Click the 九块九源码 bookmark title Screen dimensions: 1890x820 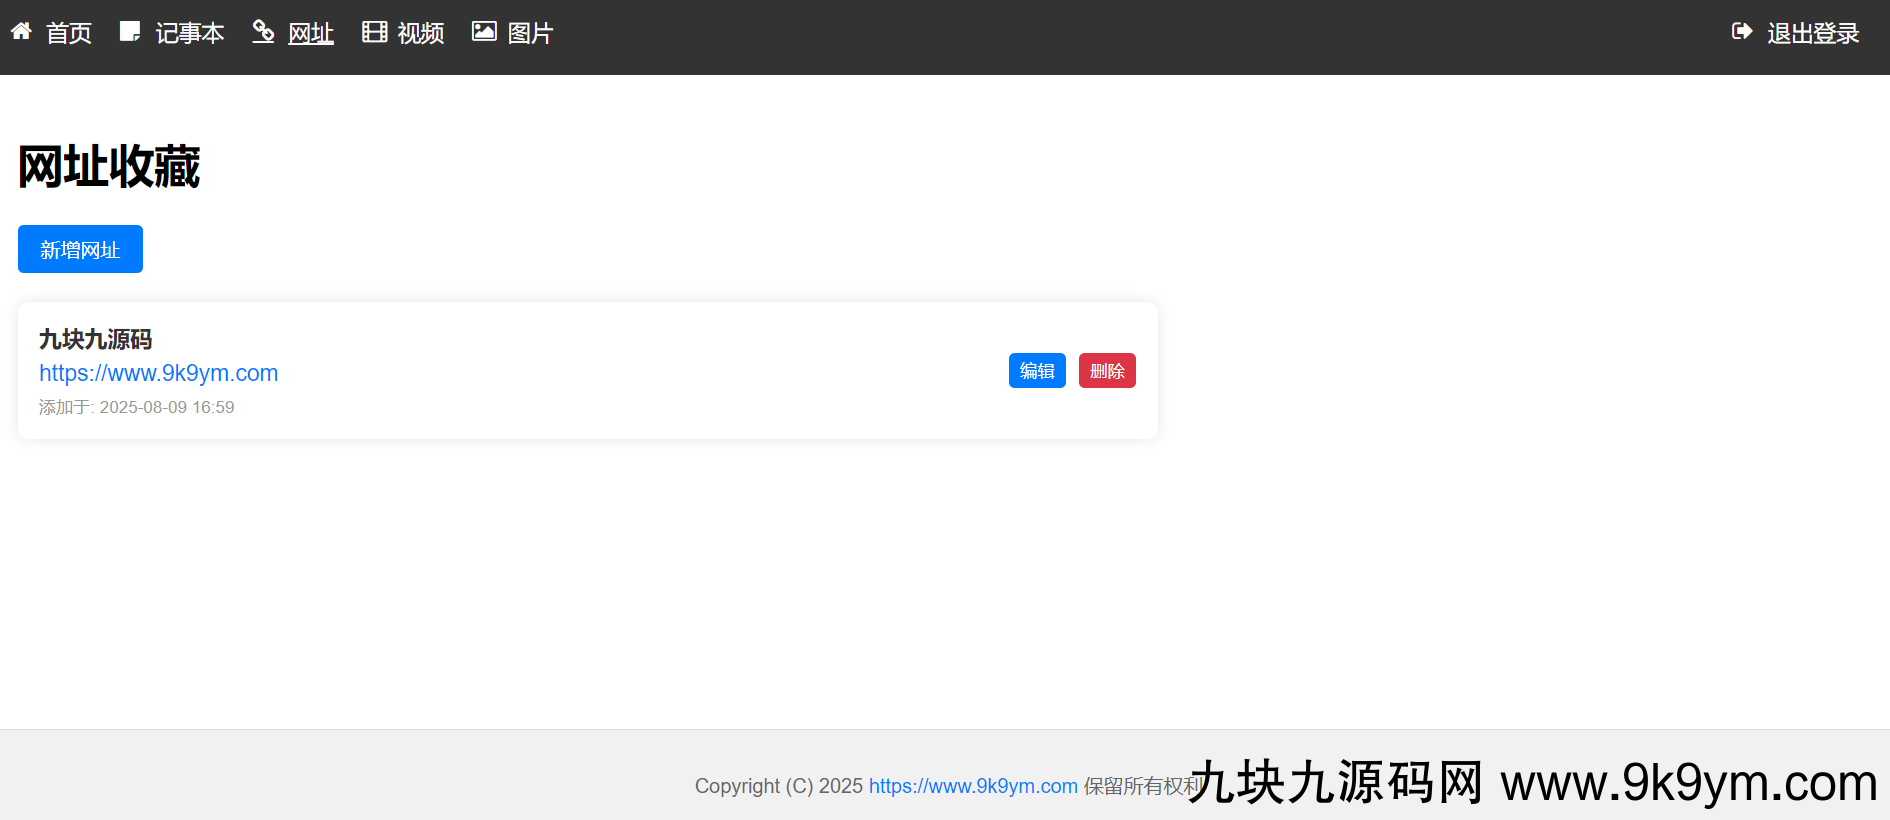tap(95, 340)
